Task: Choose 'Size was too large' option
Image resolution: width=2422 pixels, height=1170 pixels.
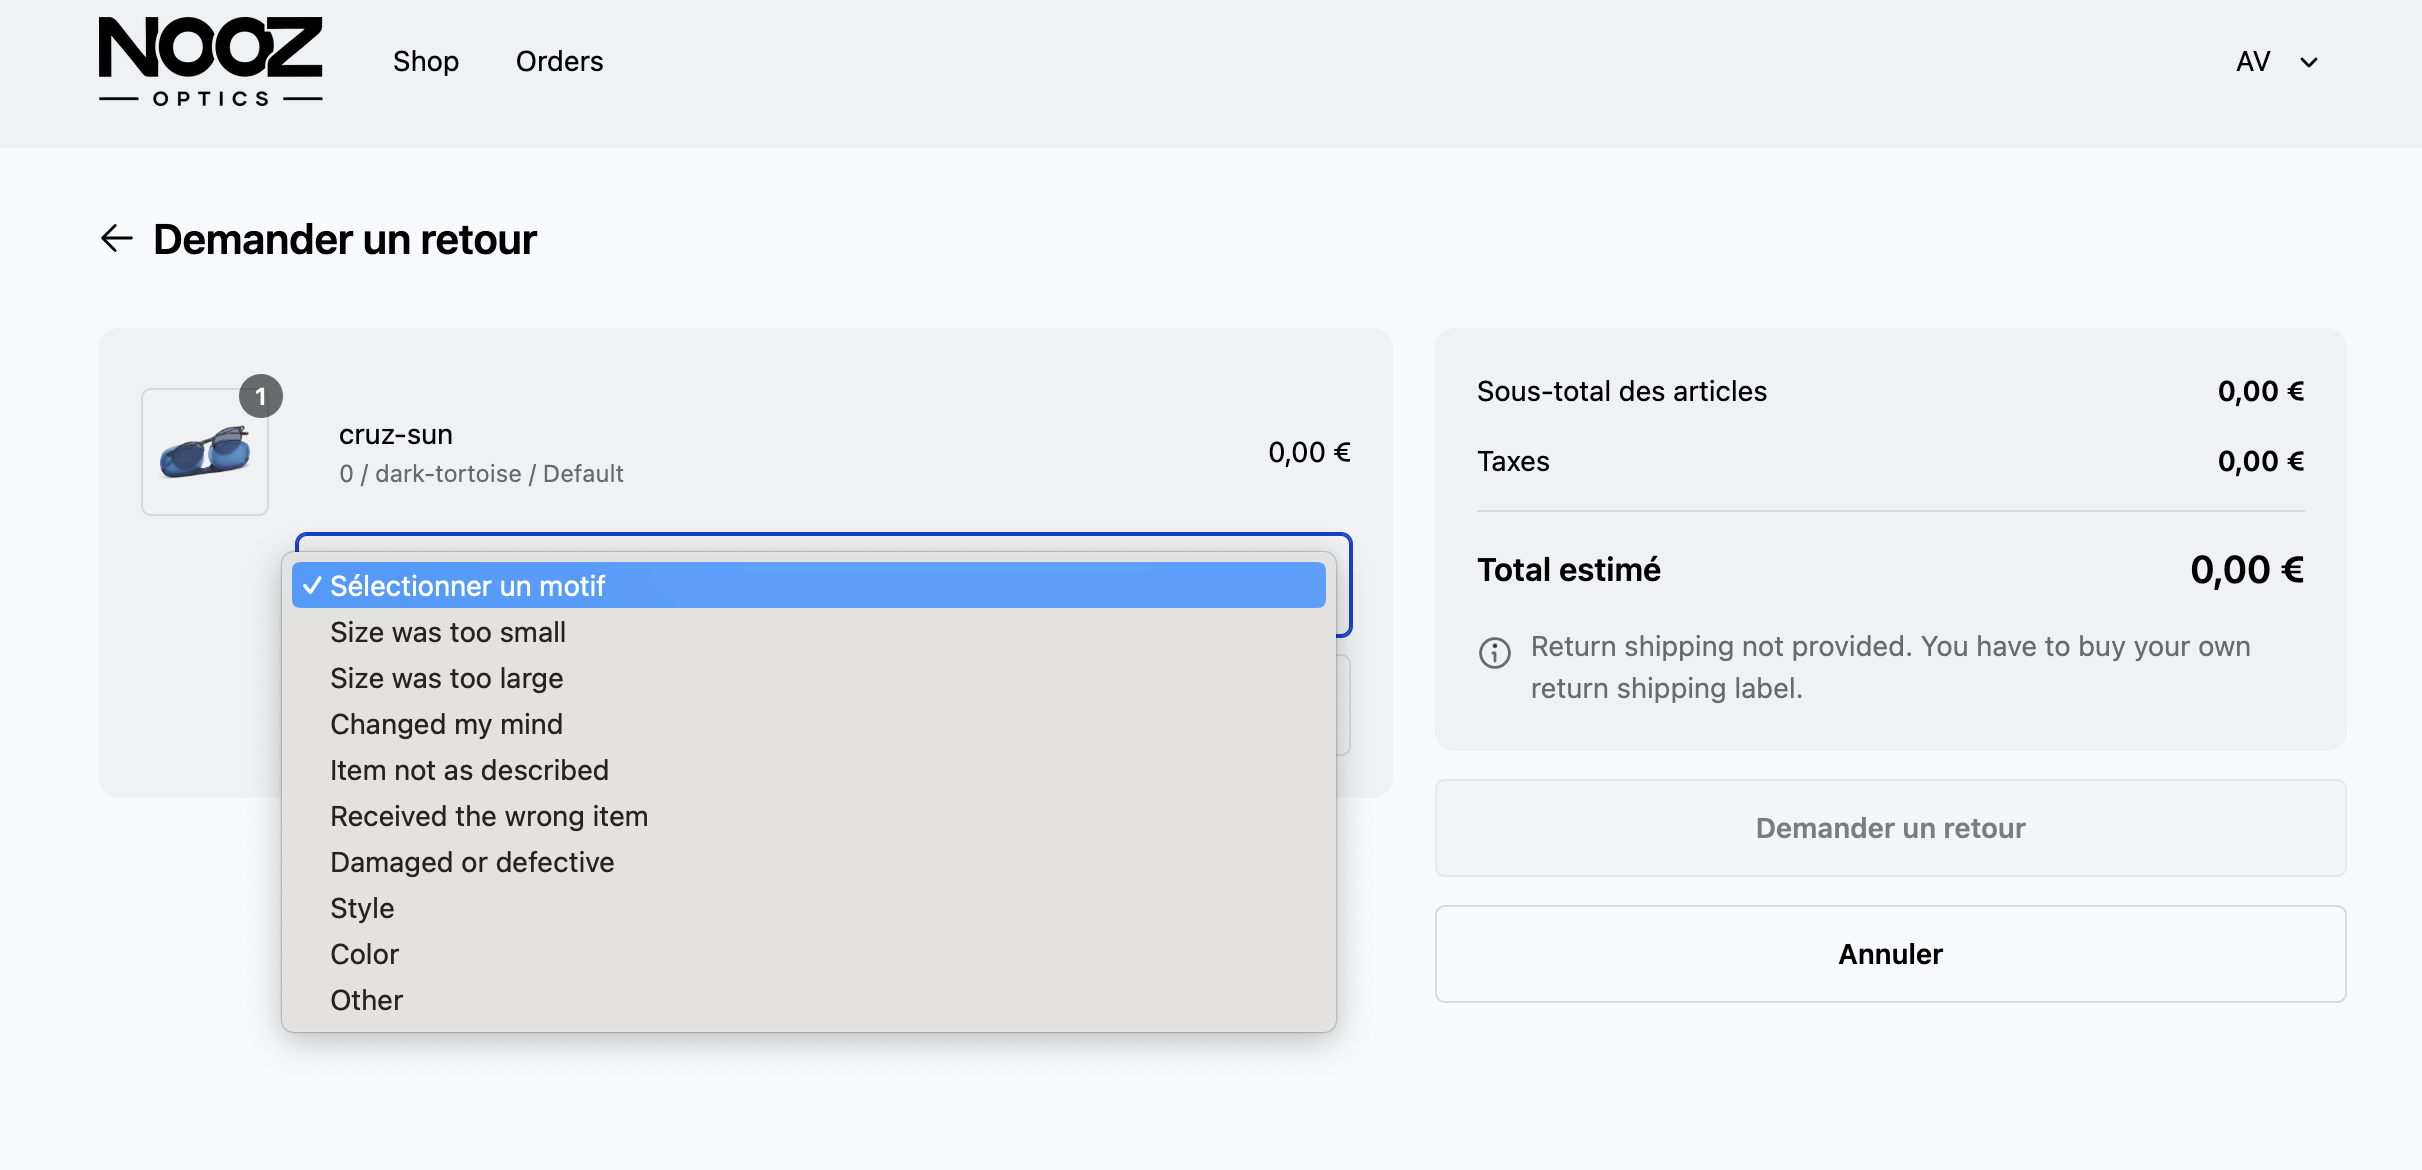Action: tap(446, 678)
